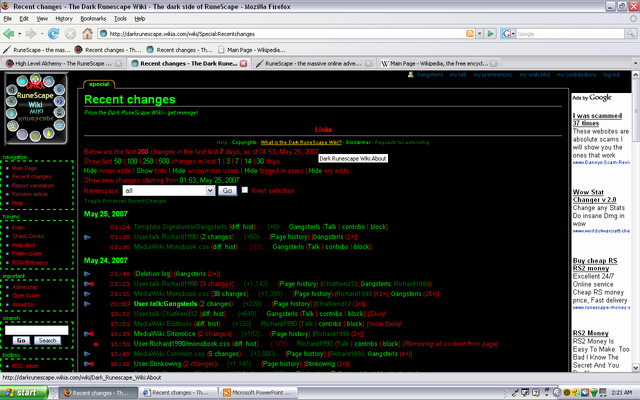Open the Bookmarks menu
The width and height of the screenshot is (640, 400).
(x=93, y=18)
